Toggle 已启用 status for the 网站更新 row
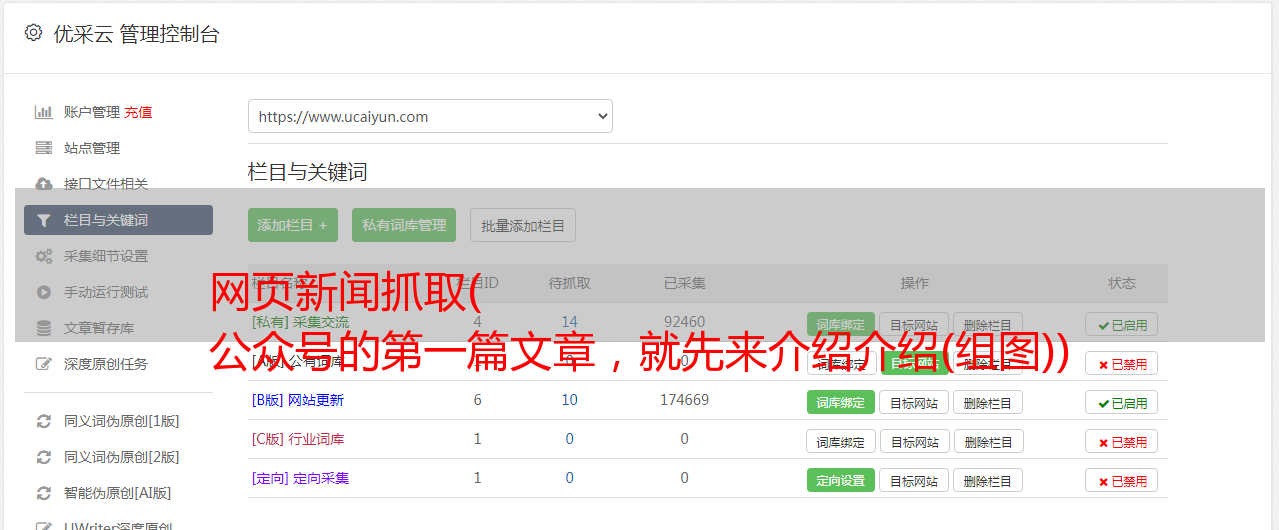1279x530 pixels. (x=1122, y=402)
